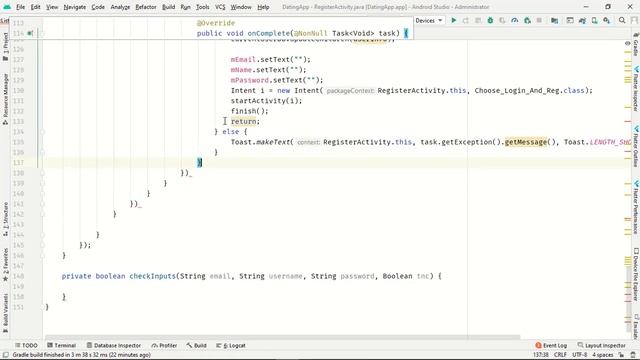Open the VCS menu
This screenshot has height=360, width=640.
(220, 7)
